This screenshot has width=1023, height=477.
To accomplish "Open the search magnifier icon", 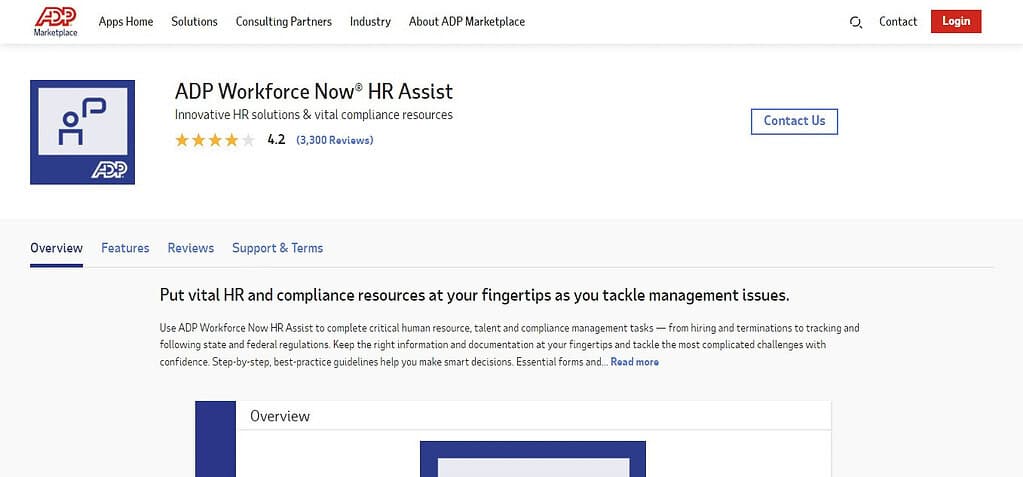I will coord(855,22).
